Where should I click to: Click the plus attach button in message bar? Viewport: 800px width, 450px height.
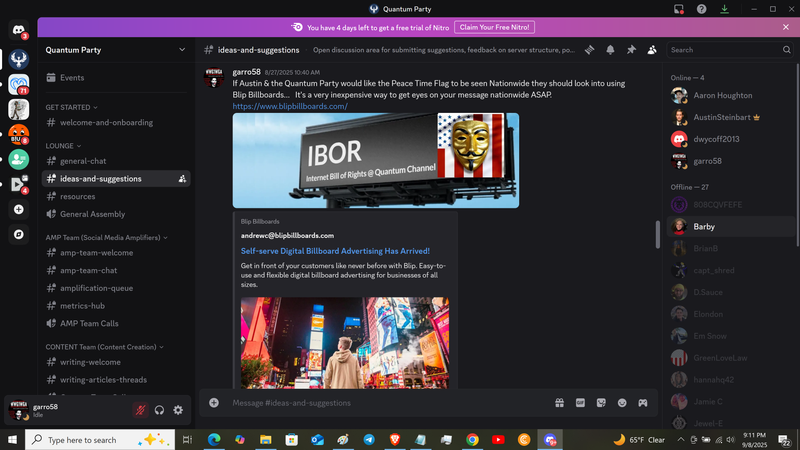(214, 403)
